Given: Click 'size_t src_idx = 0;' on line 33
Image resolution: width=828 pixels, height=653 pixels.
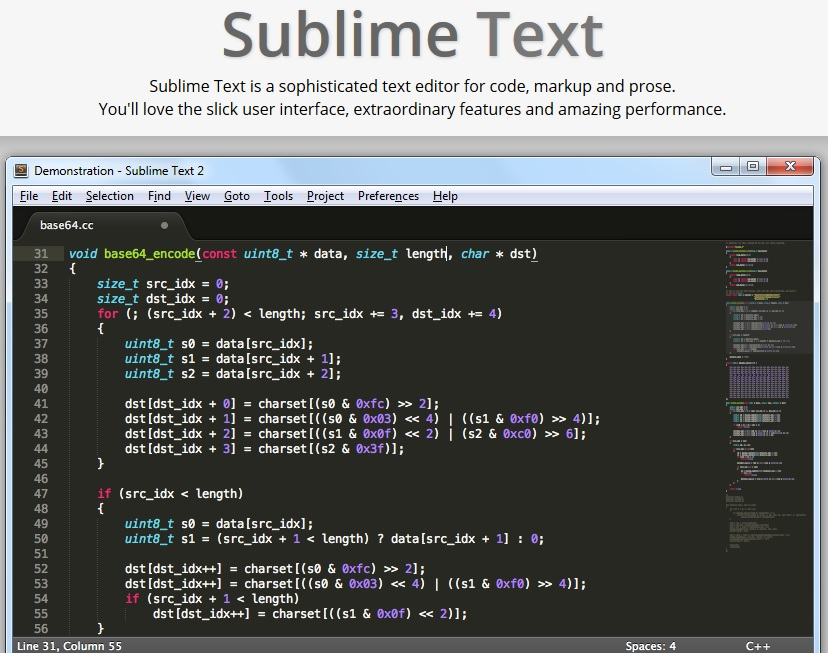Looking at the screenshot, I should coord(163,284).
